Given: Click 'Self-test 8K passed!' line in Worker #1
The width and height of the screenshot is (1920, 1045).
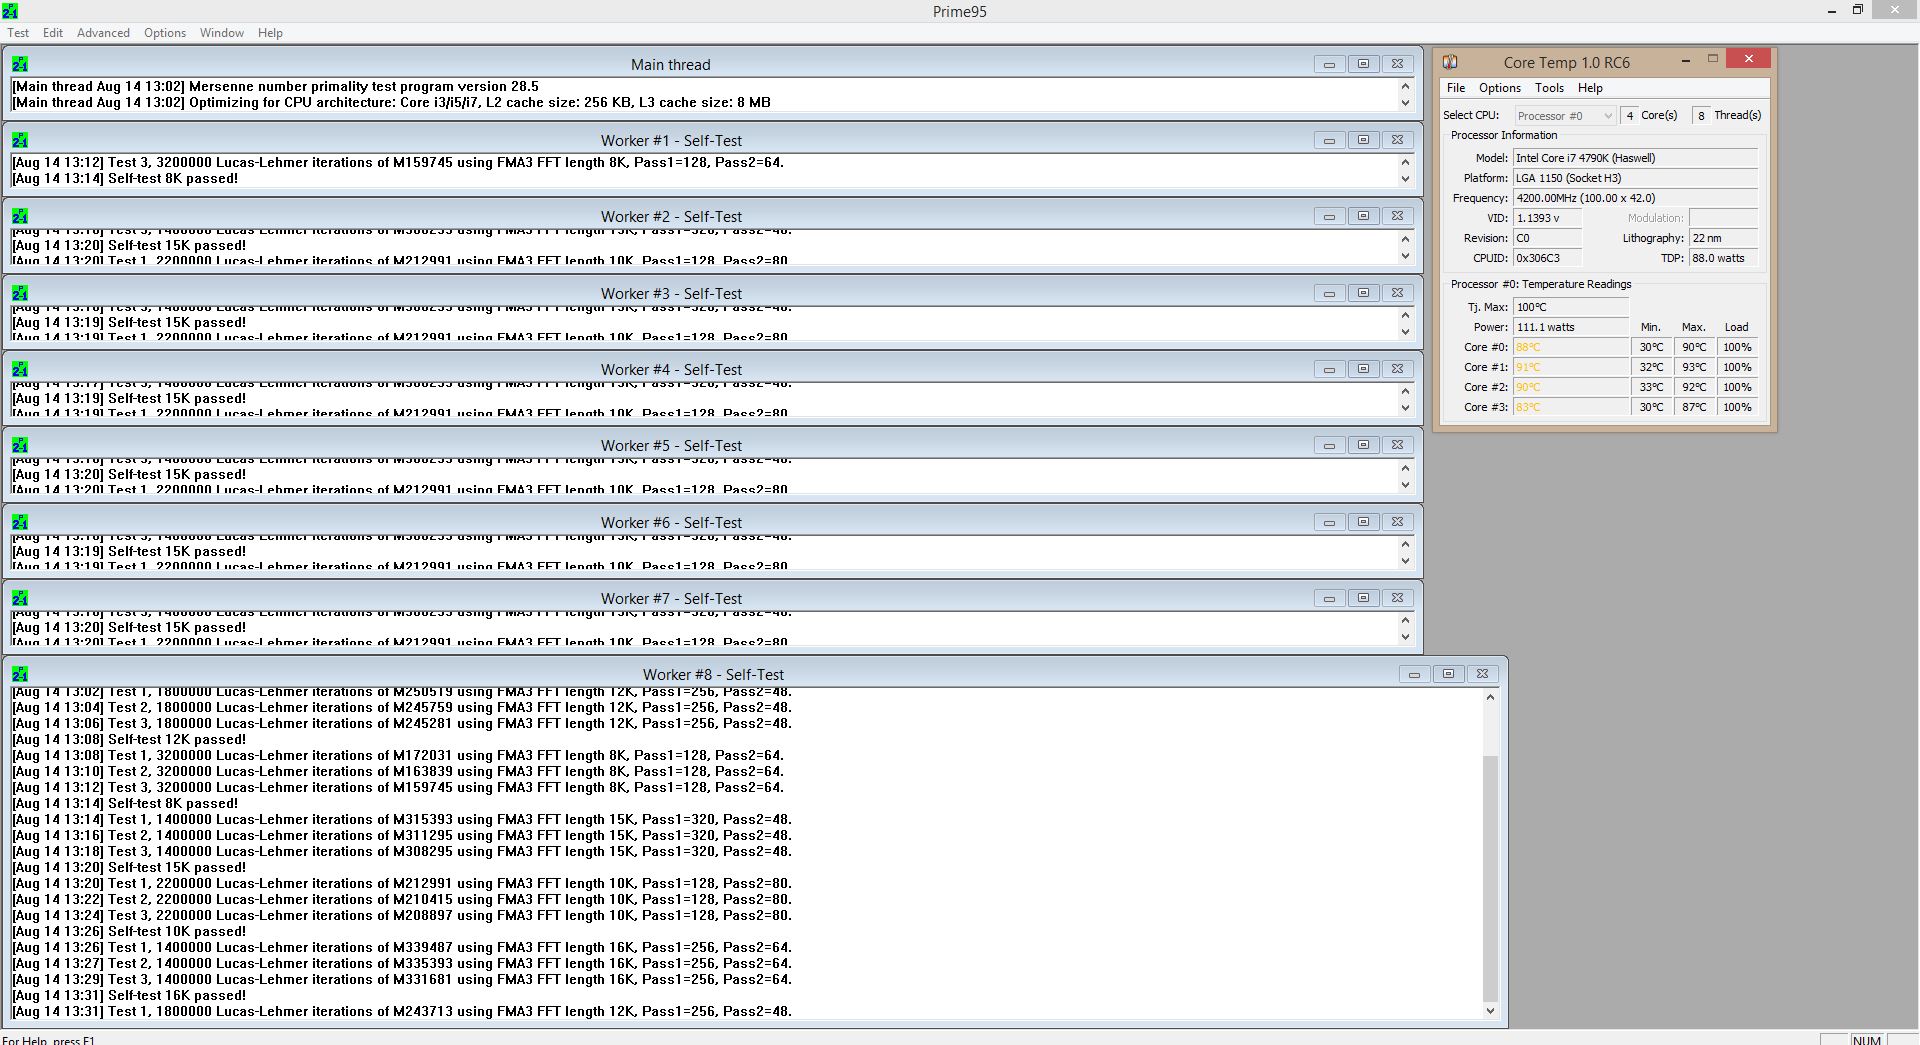Looking at the screenshot, I should [x=125, y=178].
